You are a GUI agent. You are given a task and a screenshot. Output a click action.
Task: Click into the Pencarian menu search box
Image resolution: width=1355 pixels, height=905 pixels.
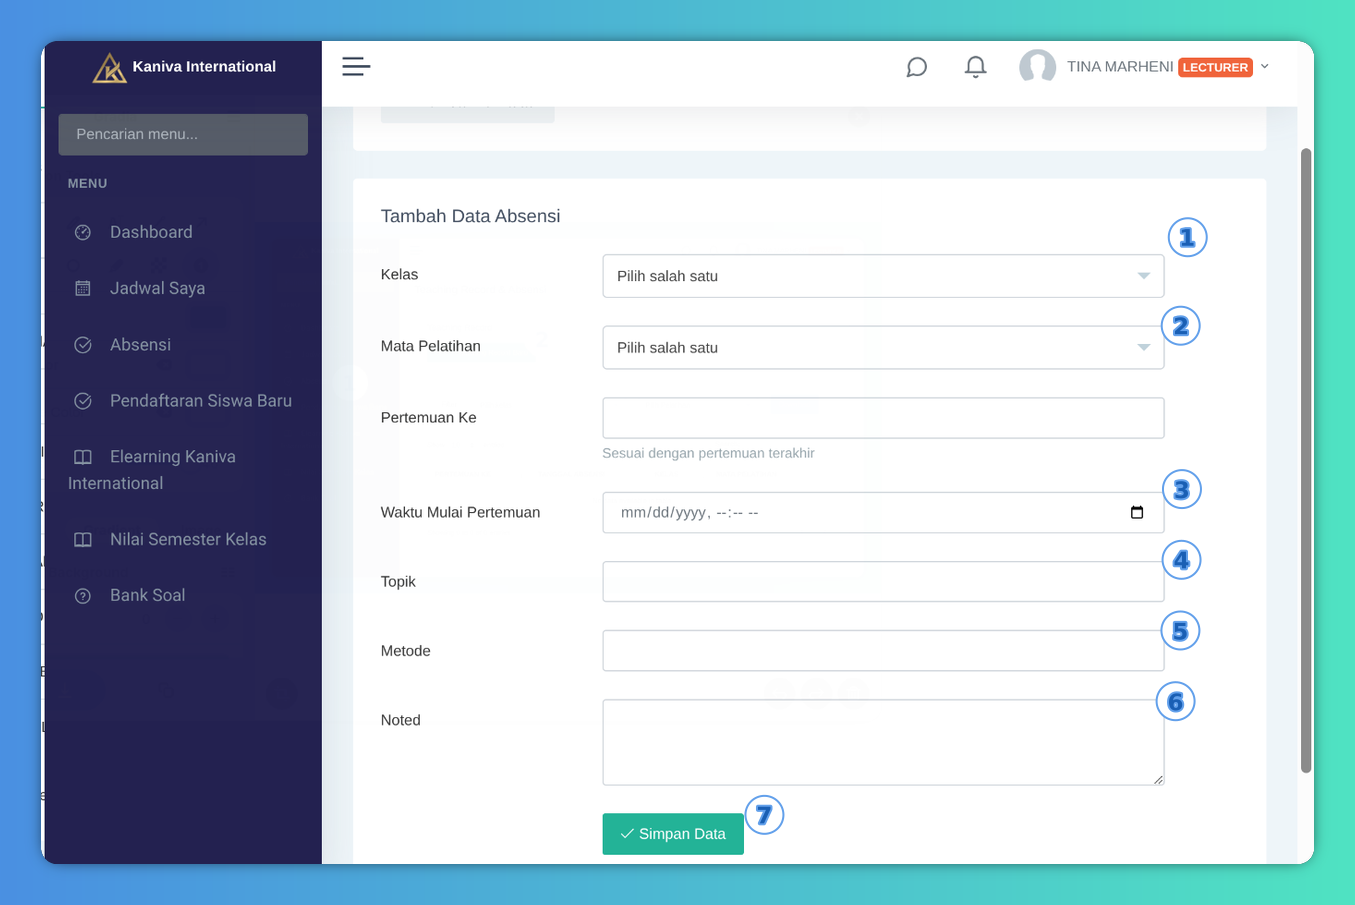tap(183, 135)
